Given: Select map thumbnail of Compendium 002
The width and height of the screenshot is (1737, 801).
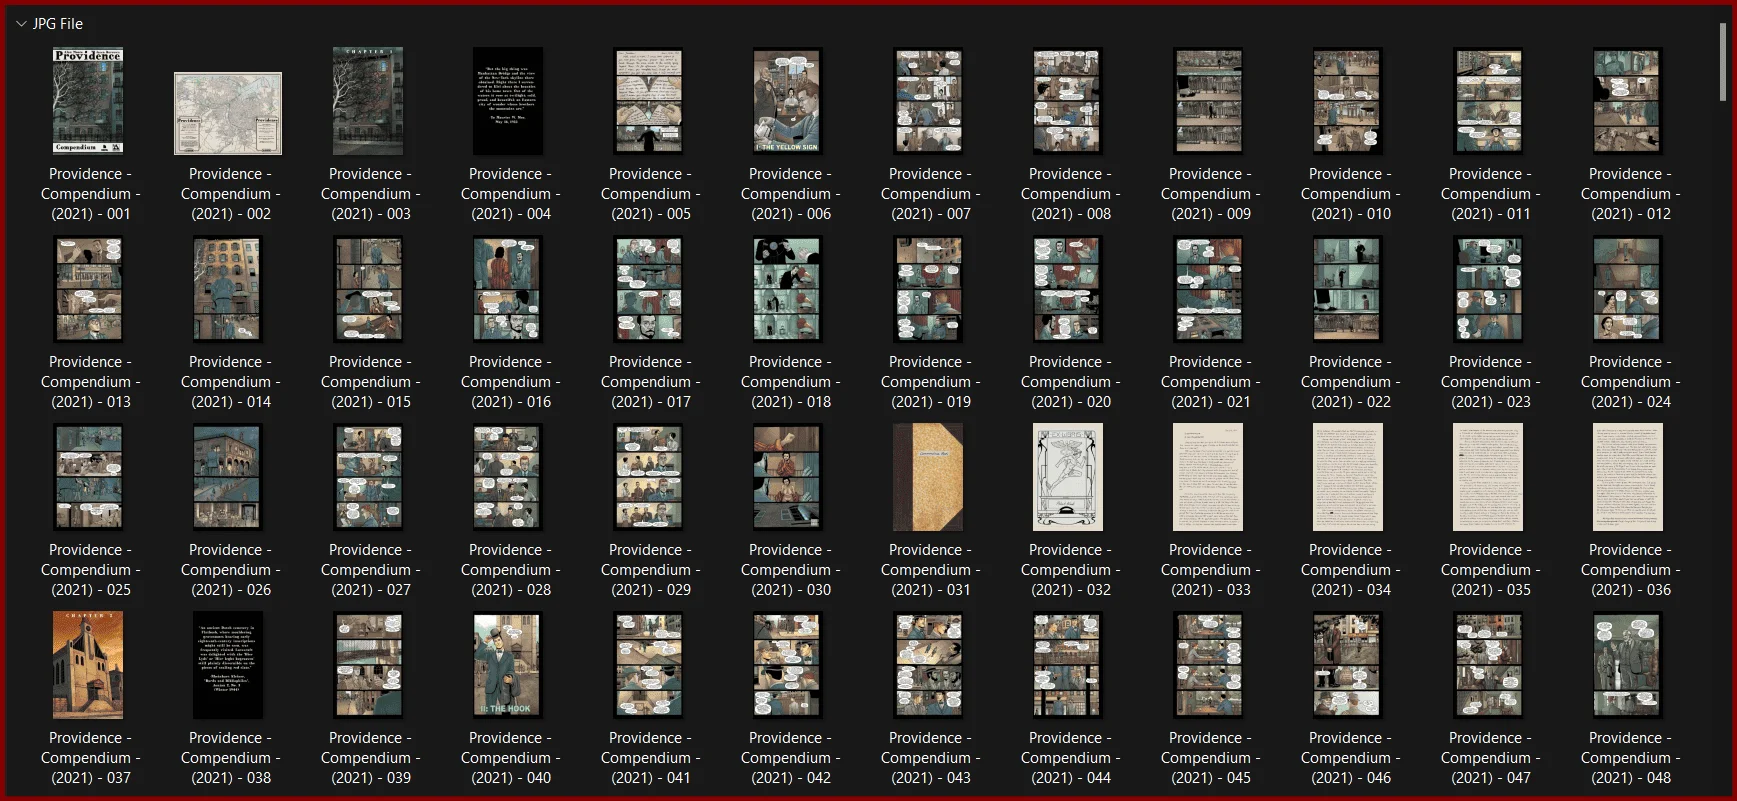Looking at the screenshot, I should coord(228,113).
